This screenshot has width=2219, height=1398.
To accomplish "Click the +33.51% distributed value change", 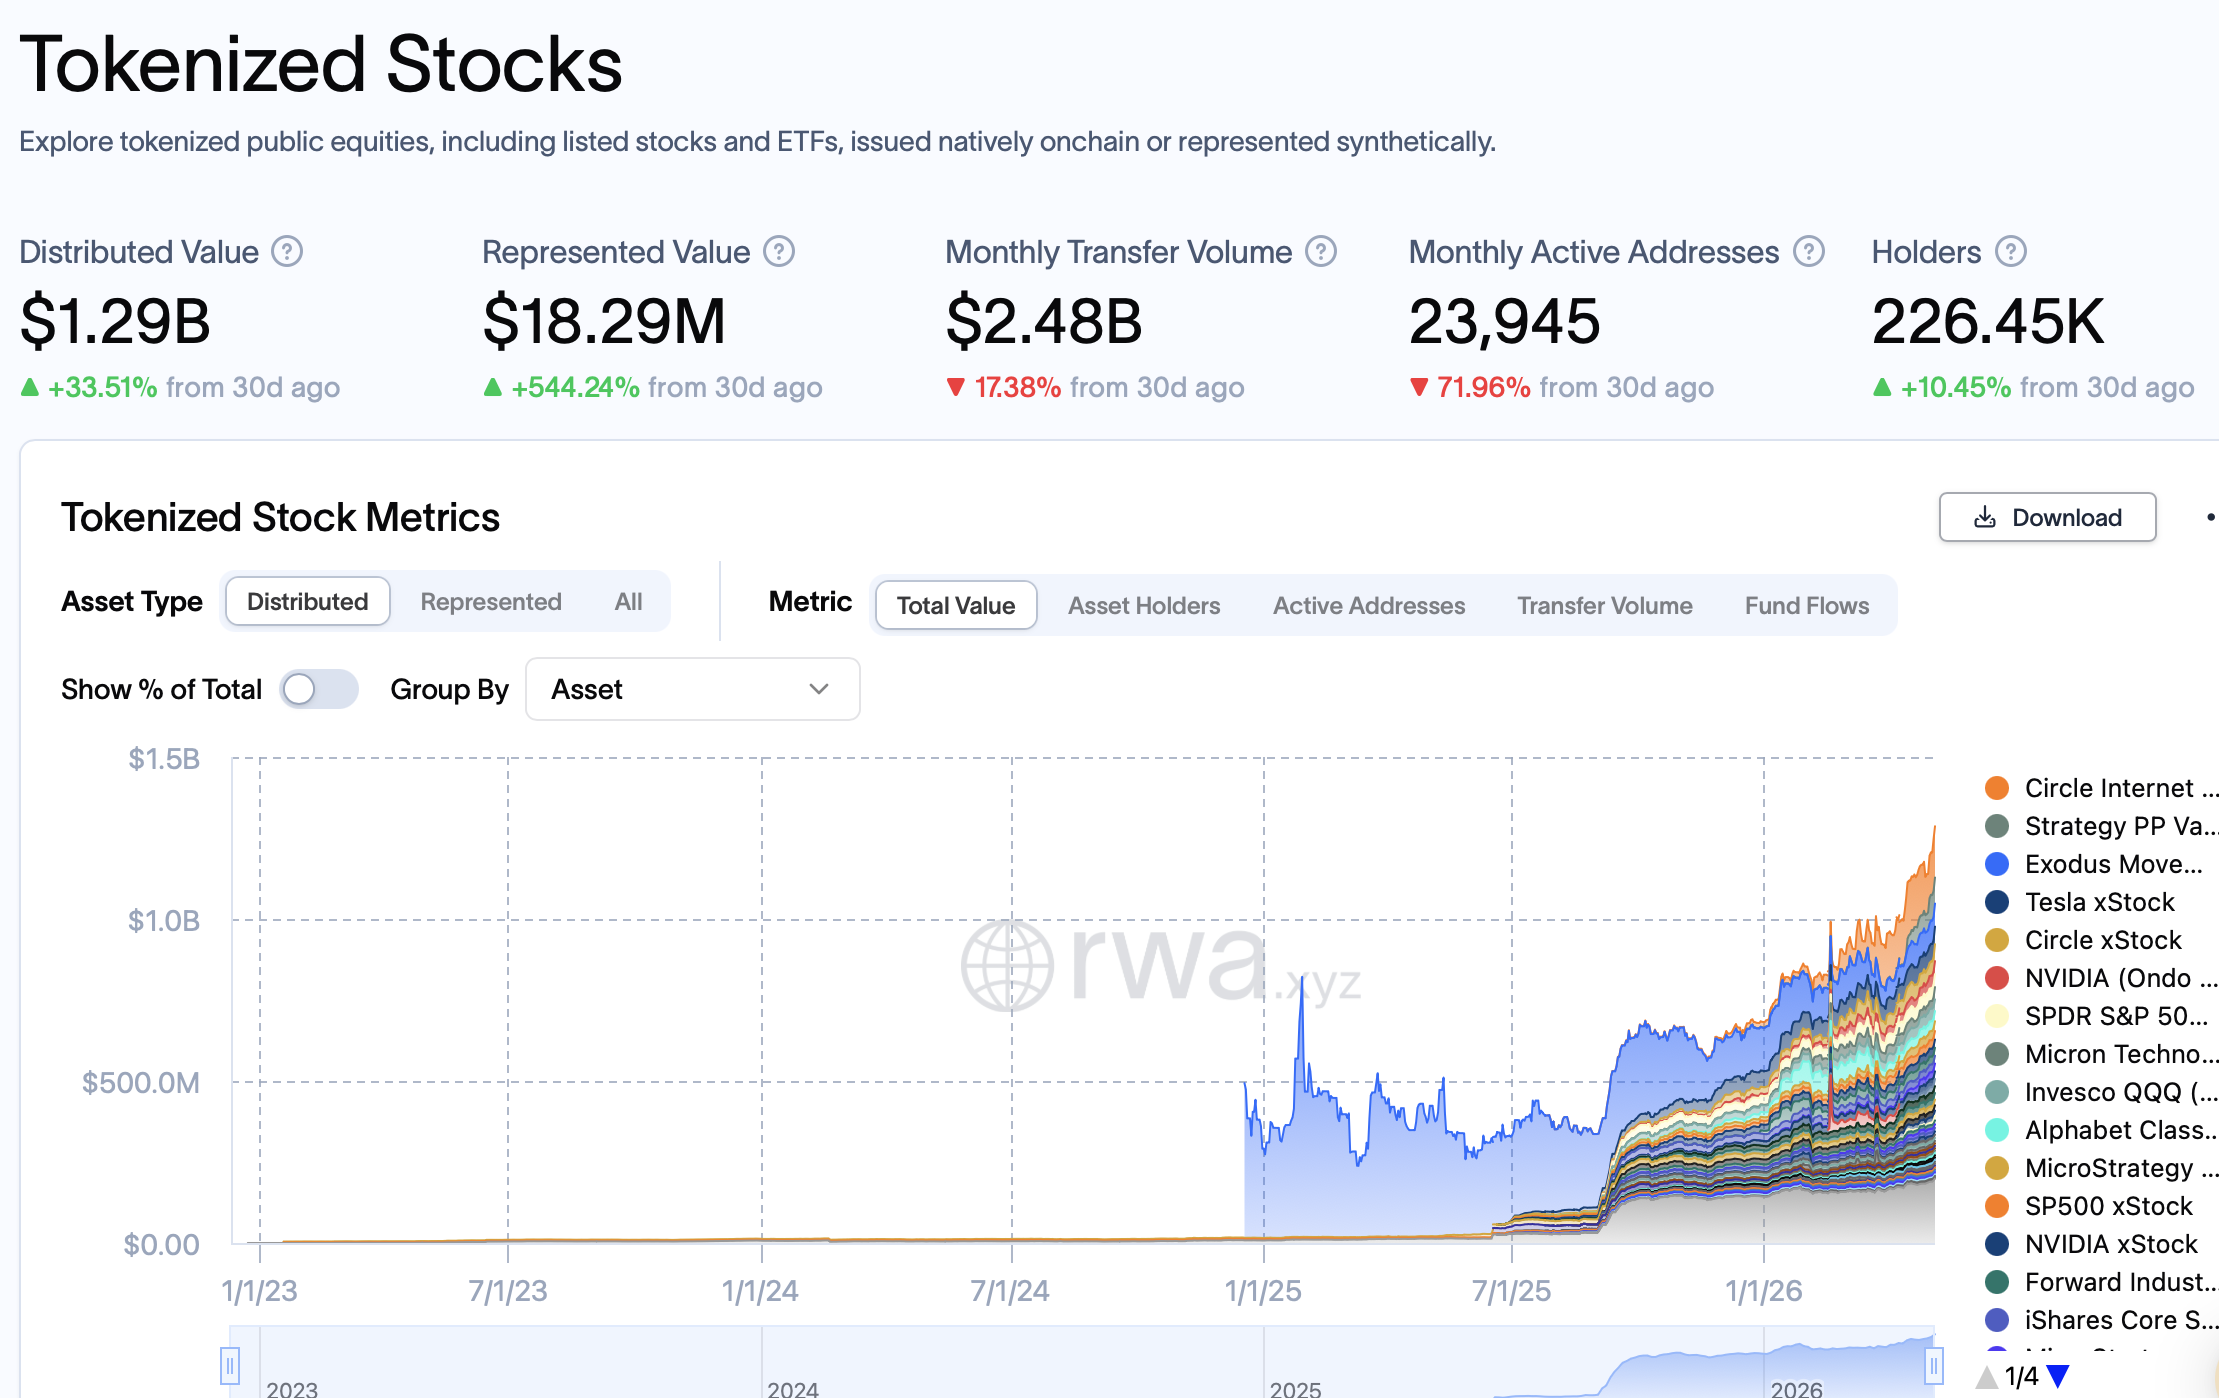I will (x=103, y=387).
